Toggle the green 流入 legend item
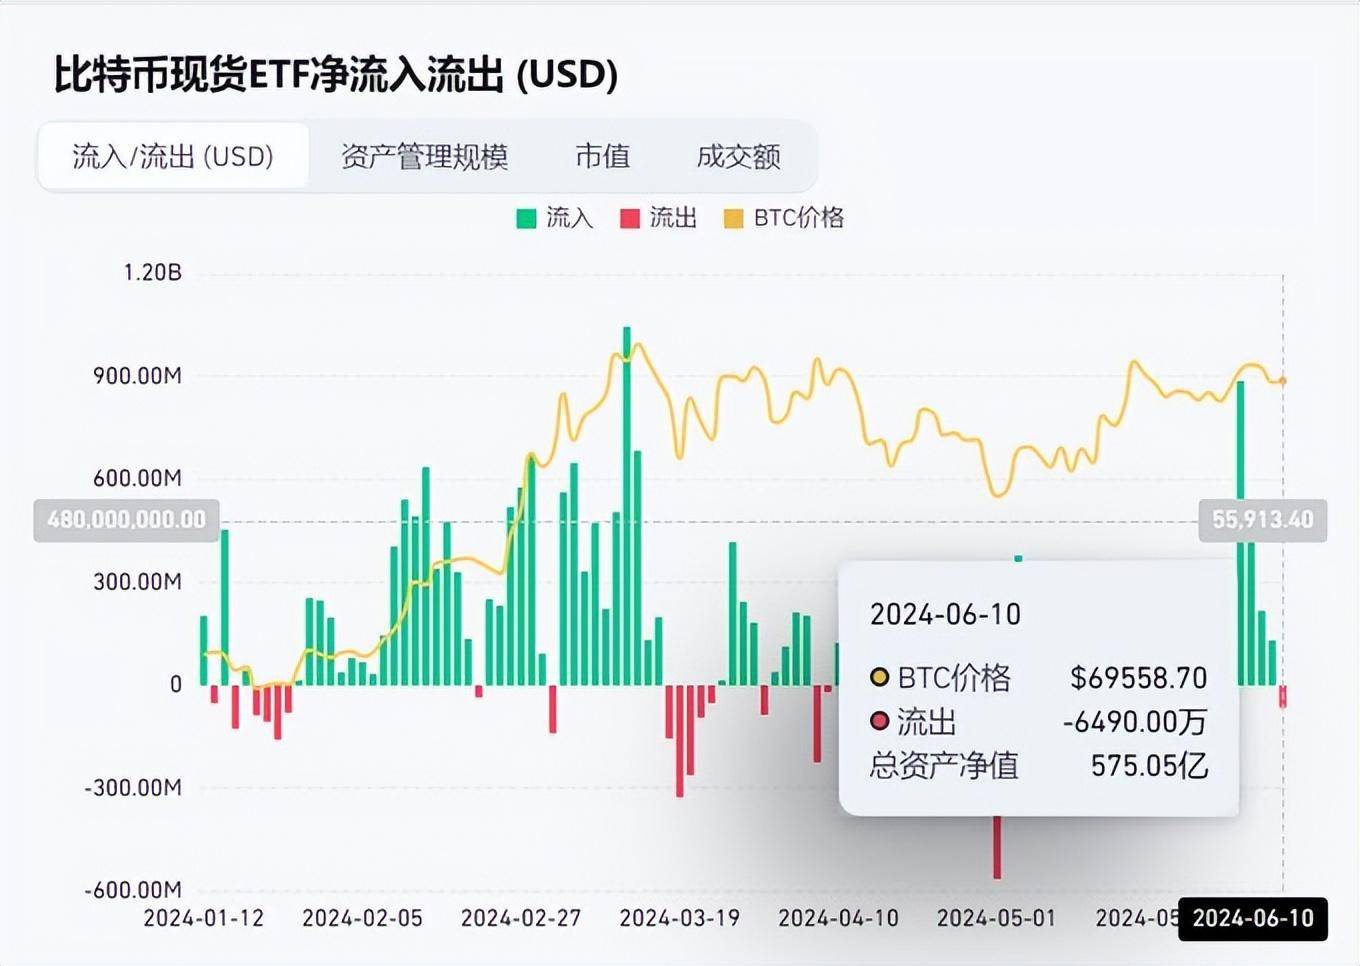Image resolution: width=1360 pixels, height=966 pixels. pos(555,218)
